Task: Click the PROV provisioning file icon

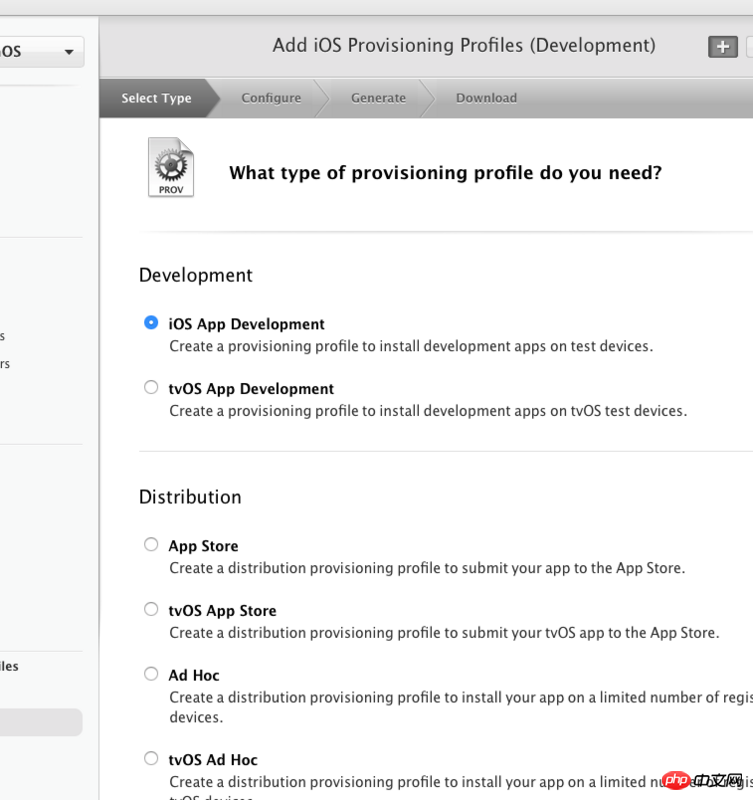Action: [x=170, y=167]
